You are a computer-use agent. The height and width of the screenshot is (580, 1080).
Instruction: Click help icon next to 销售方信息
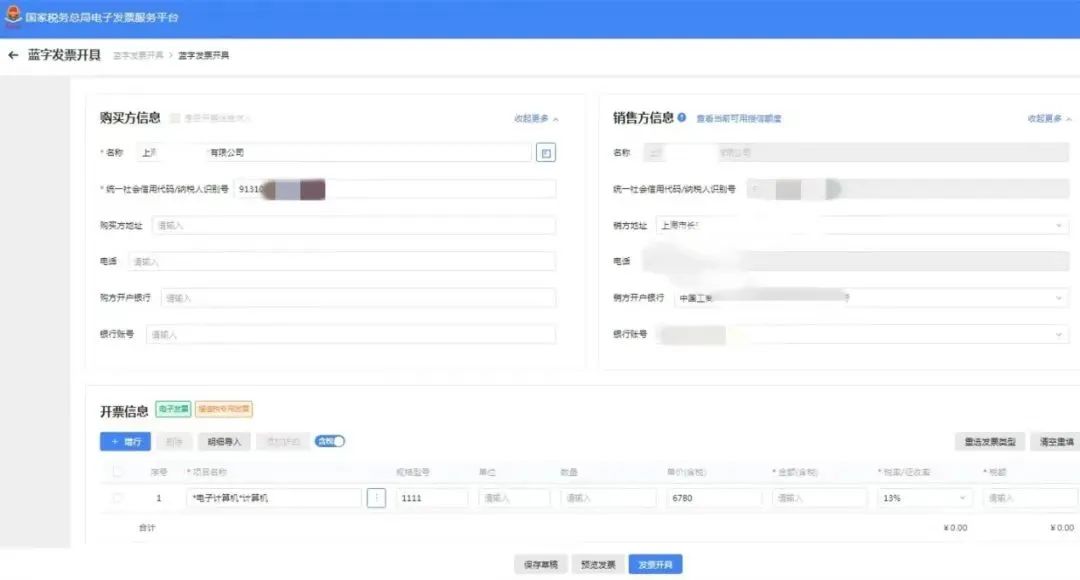coord(682,117)
